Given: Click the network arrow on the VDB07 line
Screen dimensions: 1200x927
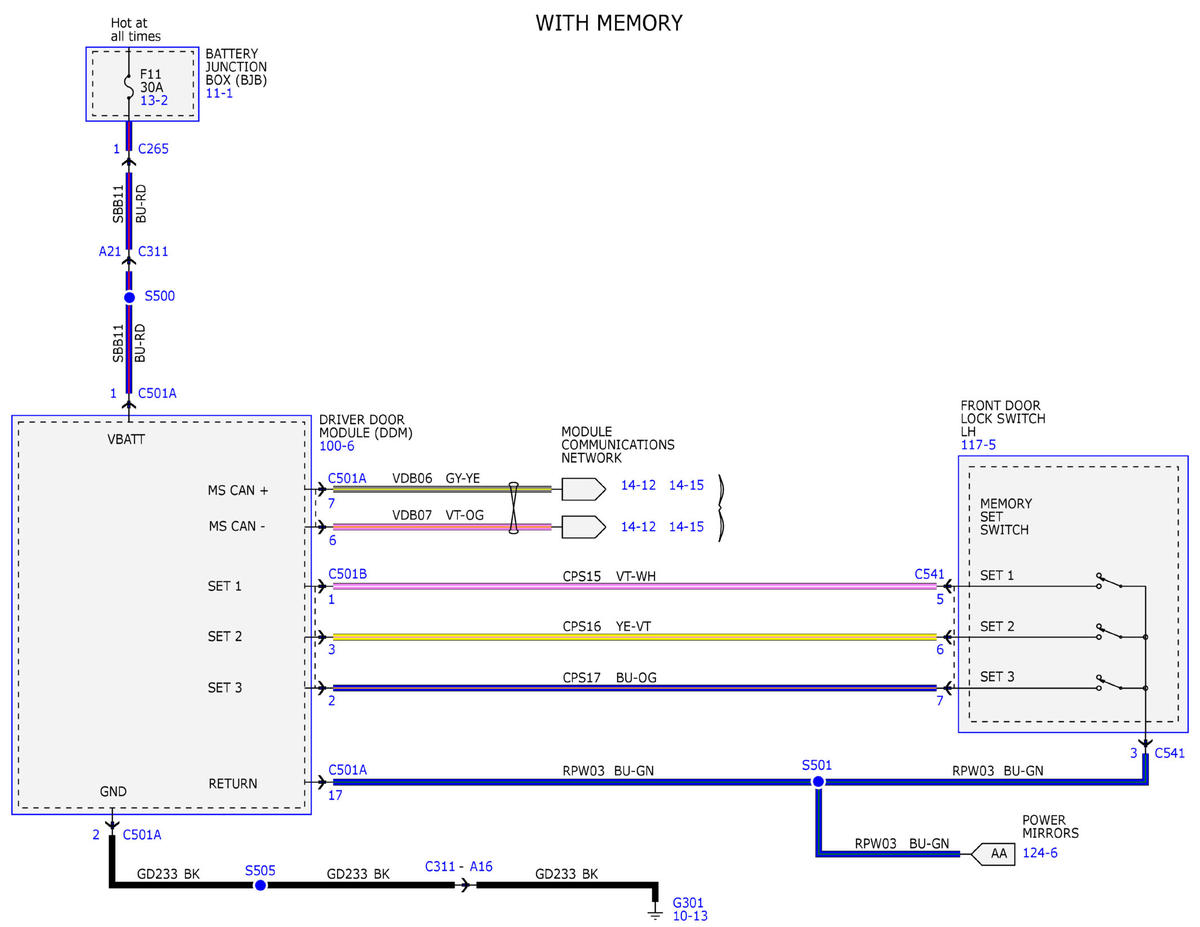Looking at the screenshot, I should click(x=584, y=526).
